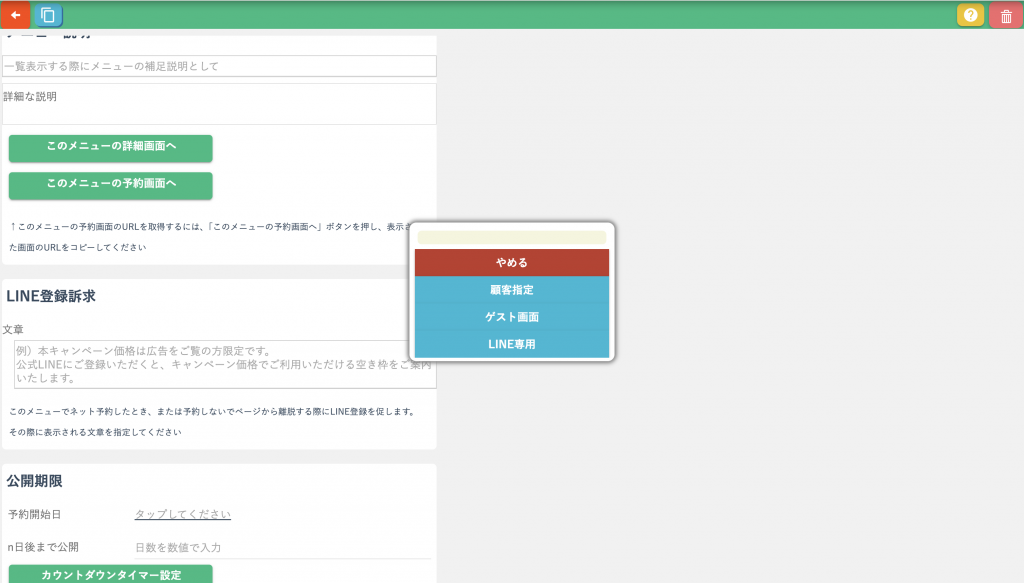
Task: Select ゲスト画面 in the popup menu
Action: click(x=511, y=317)
